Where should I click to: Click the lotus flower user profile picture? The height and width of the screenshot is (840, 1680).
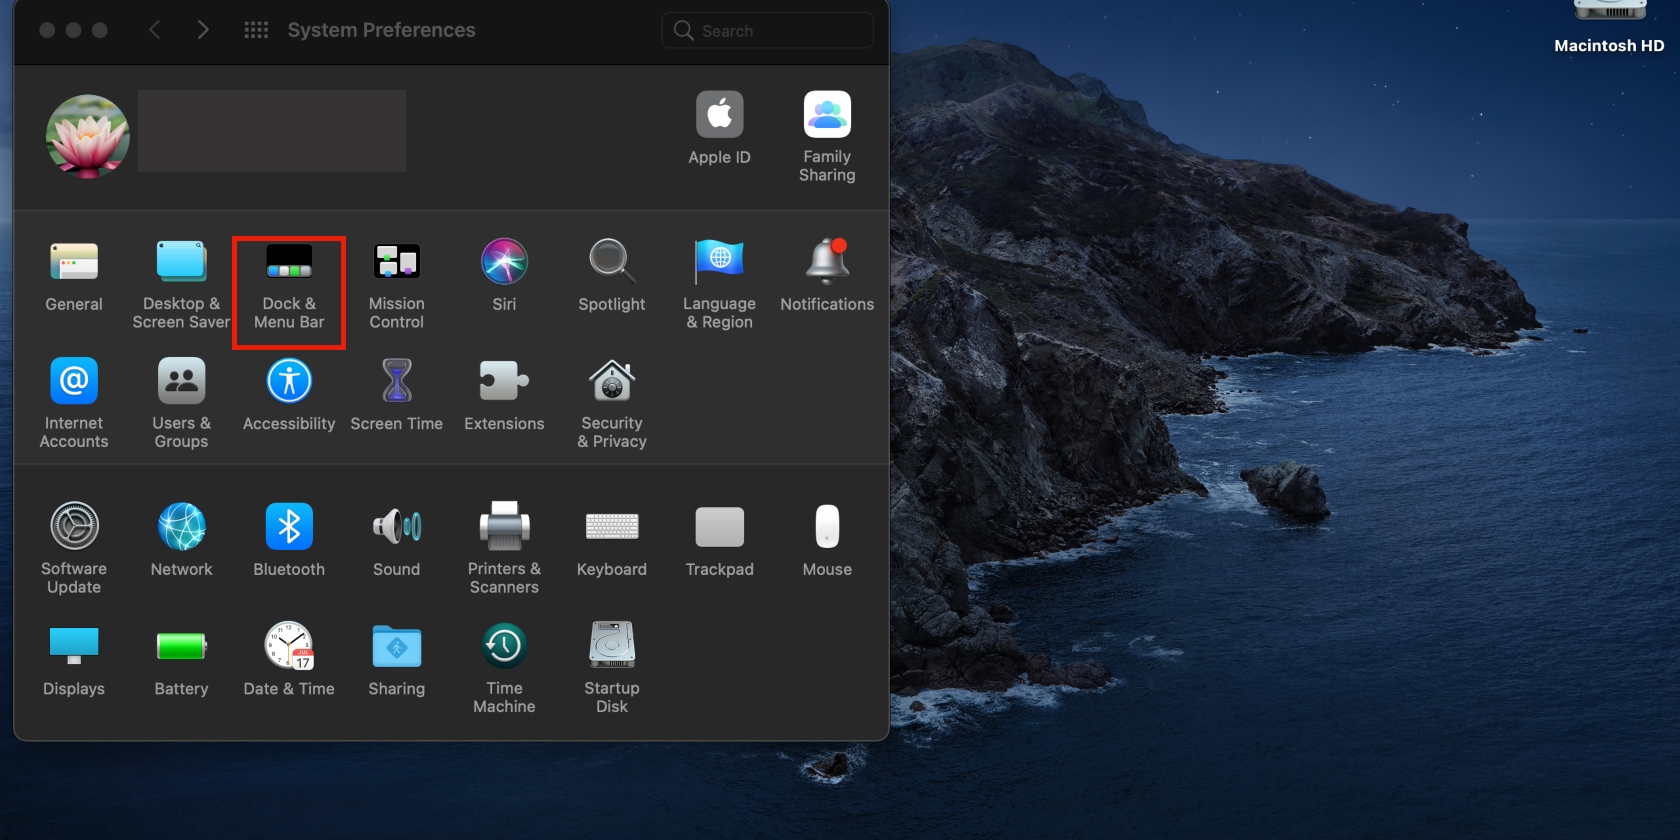pyautogui.click(x=88, y=136)
